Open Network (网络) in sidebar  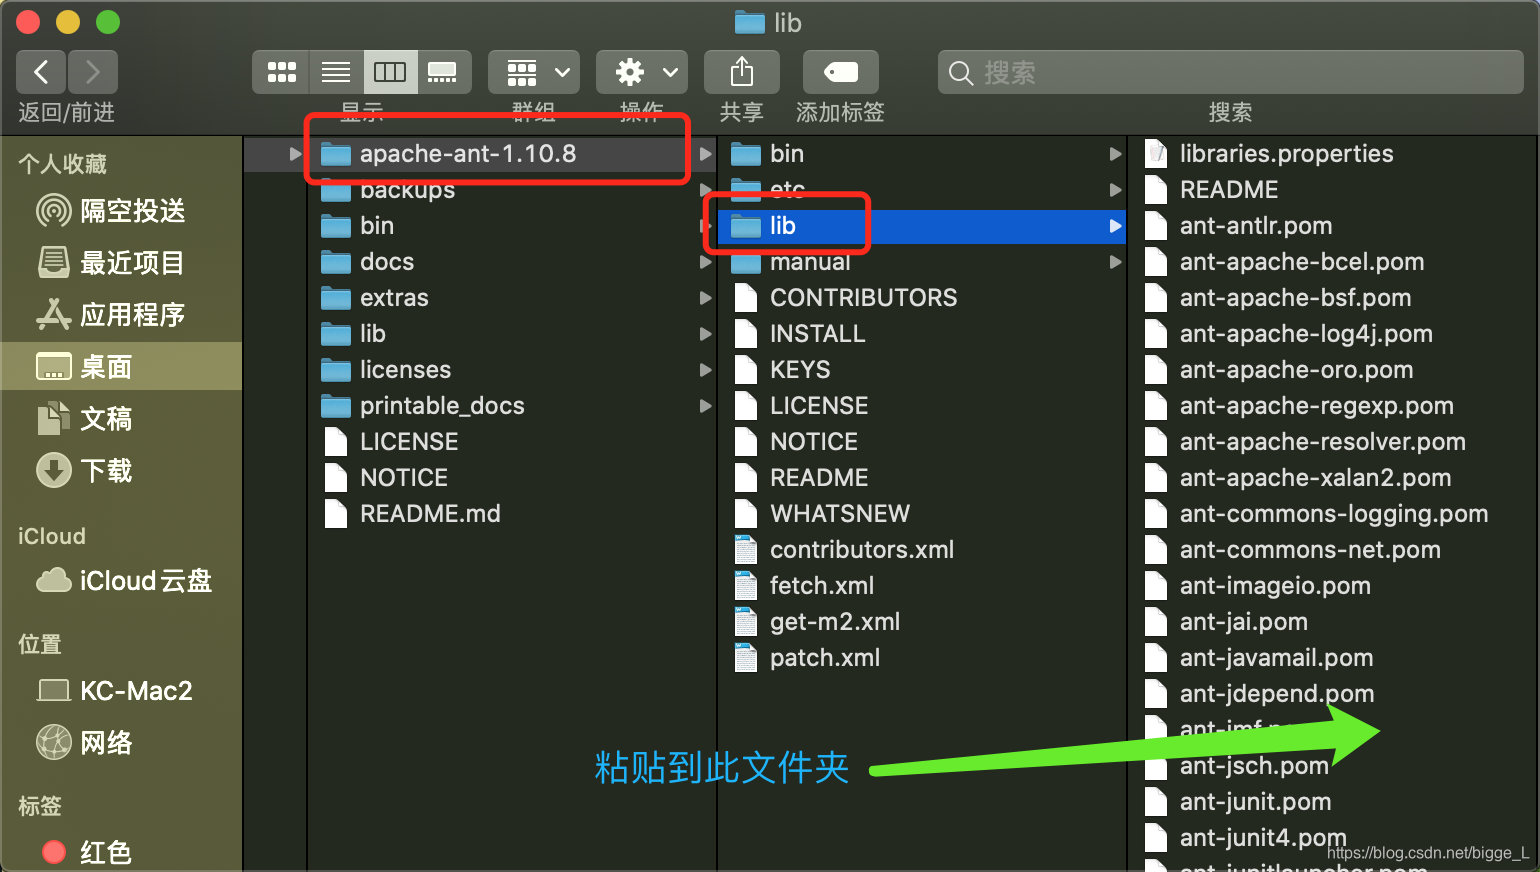click(x=121, y=743)
